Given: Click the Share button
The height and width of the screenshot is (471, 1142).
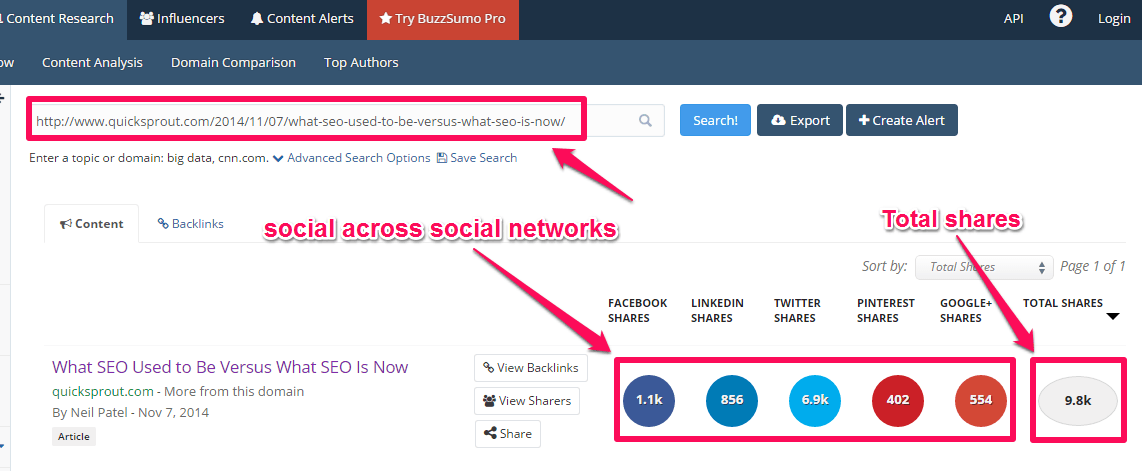Looking at the screenshot, I should pos(508,434).
